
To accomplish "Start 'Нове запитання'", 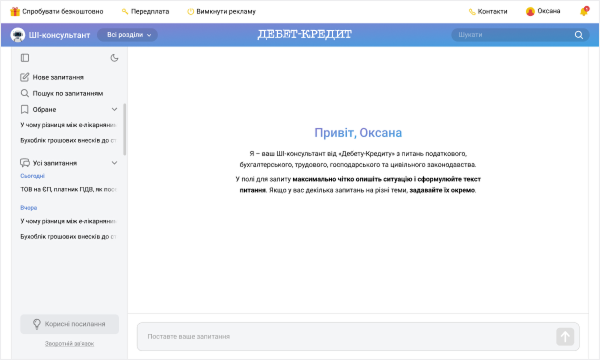I will pyautogui.click(x=58, y=77).
